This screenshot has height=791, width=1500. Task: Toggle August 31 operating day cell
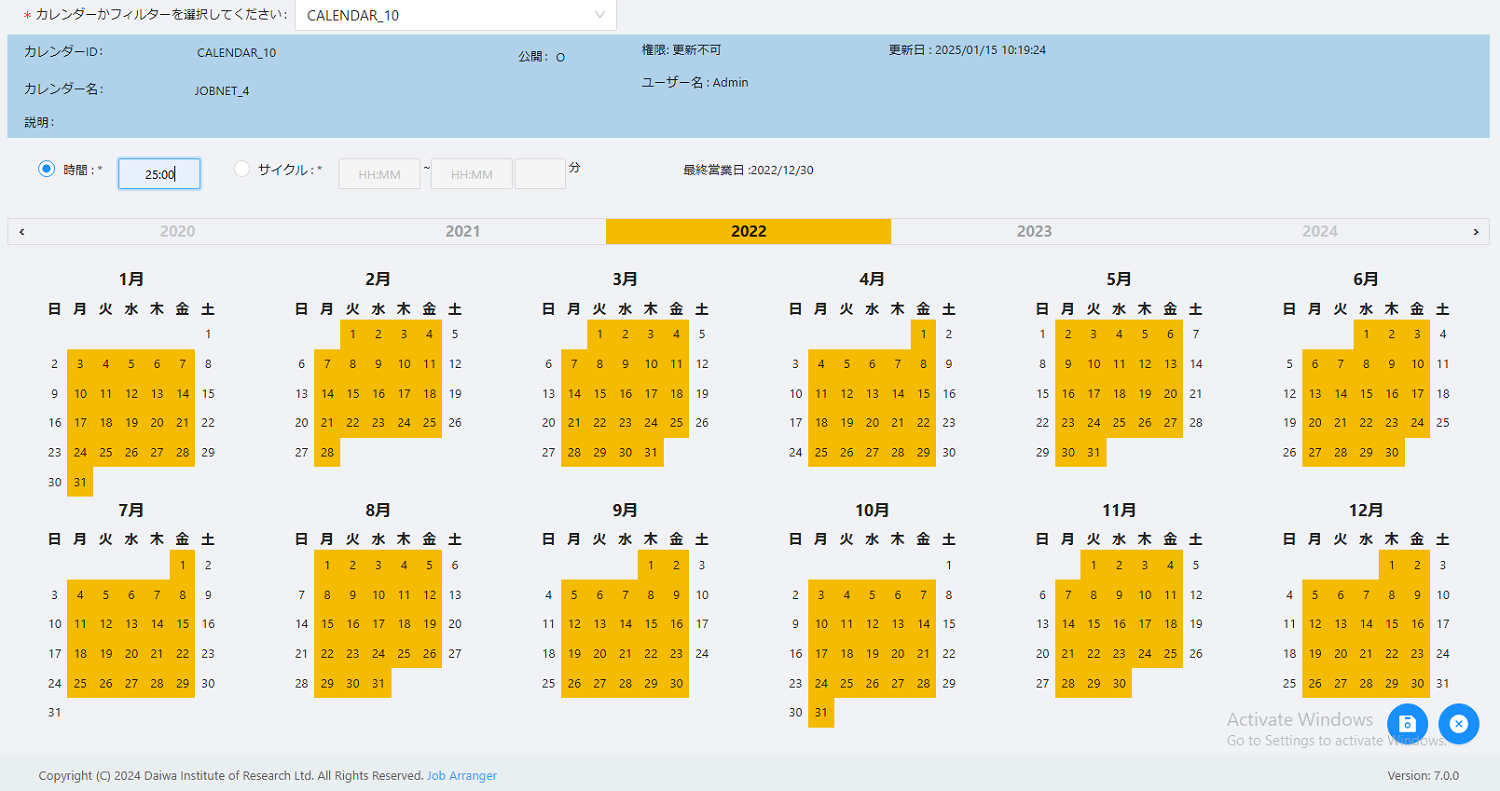click(x=378, y=684)
